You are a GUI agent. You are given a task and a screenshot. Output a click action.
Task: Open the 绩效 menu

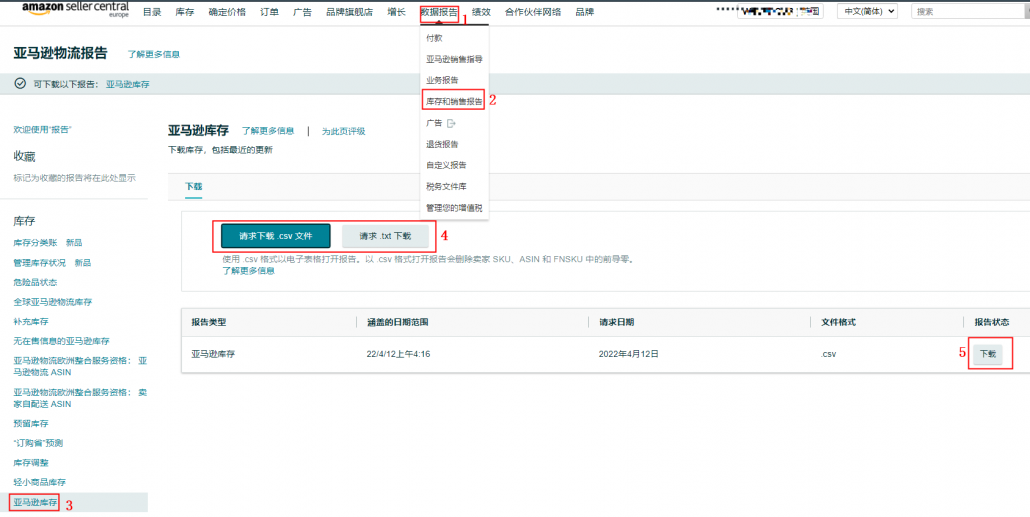coord(481,12)
